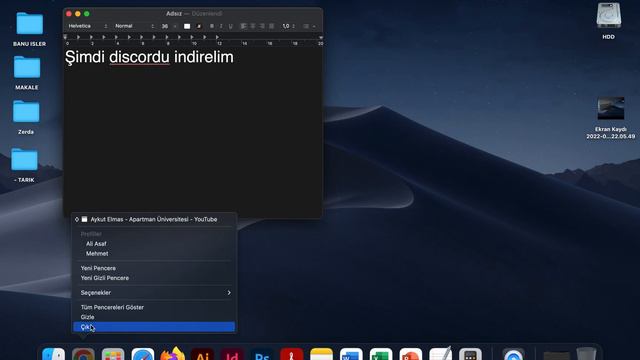Image resolution: width=640 pixels, height=360 pixels.
Task: Select Tüm Pencereleri Göster menu item
Action: click(154, 307)
